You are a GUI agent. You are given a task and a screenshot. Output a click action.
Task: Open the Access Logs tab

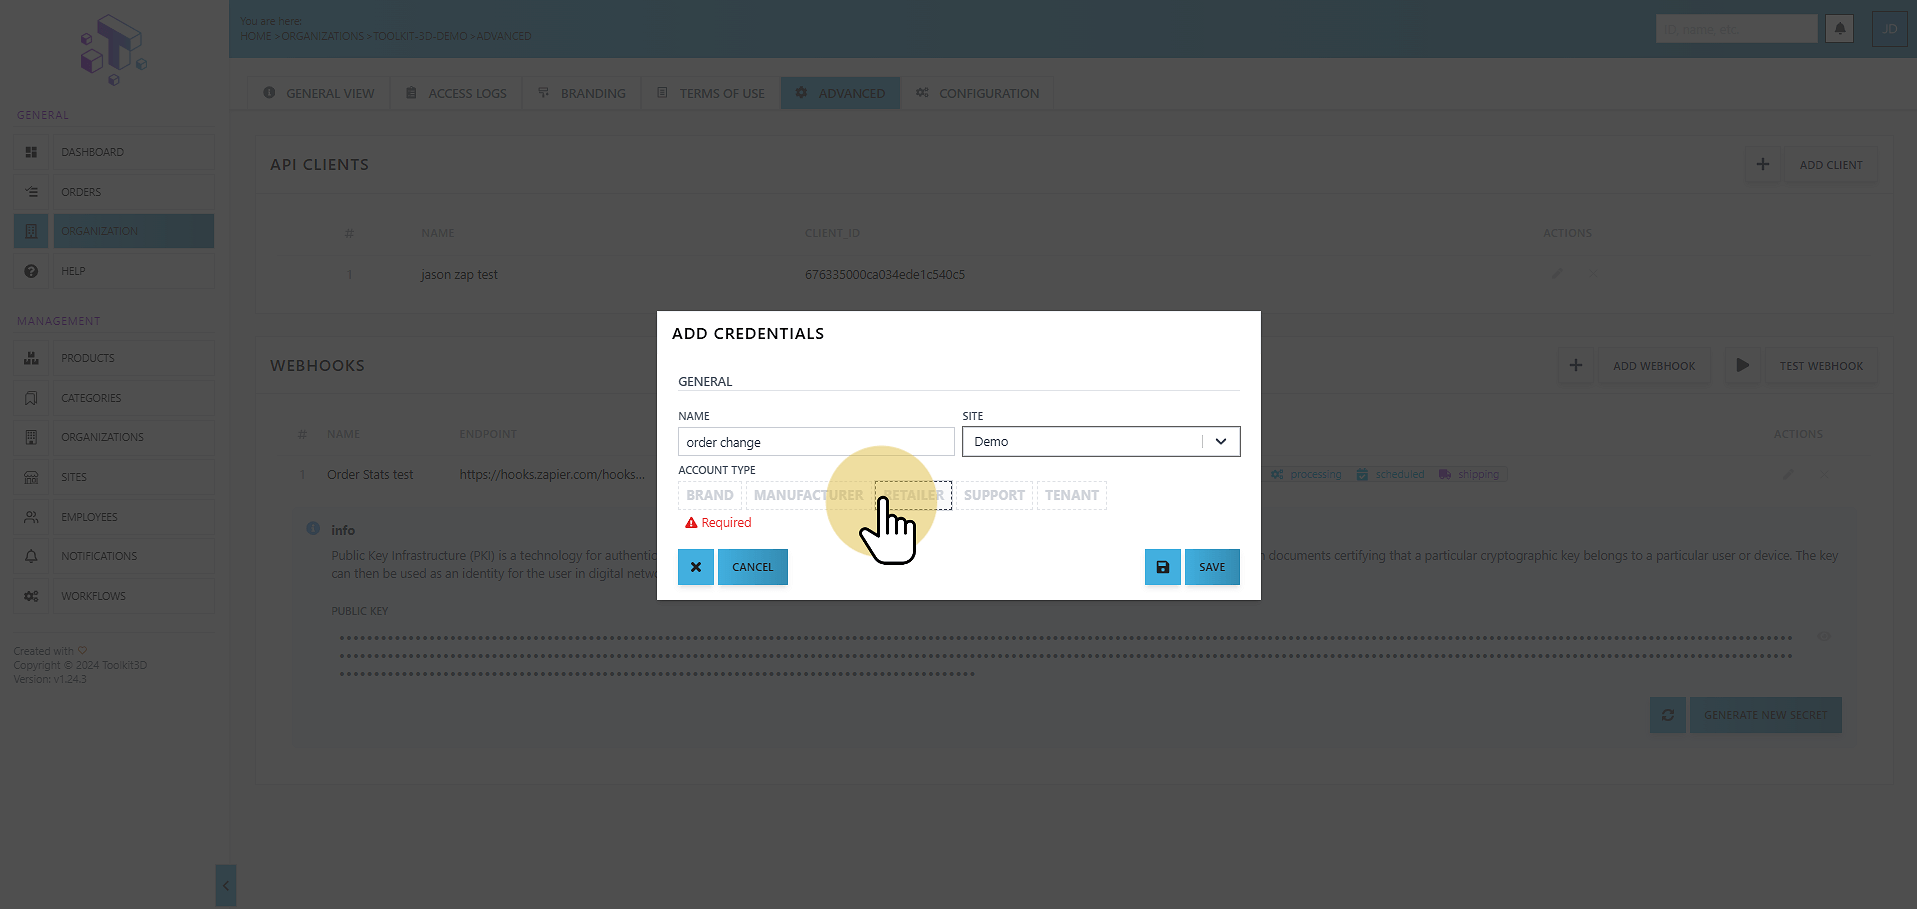coord(456,93)
